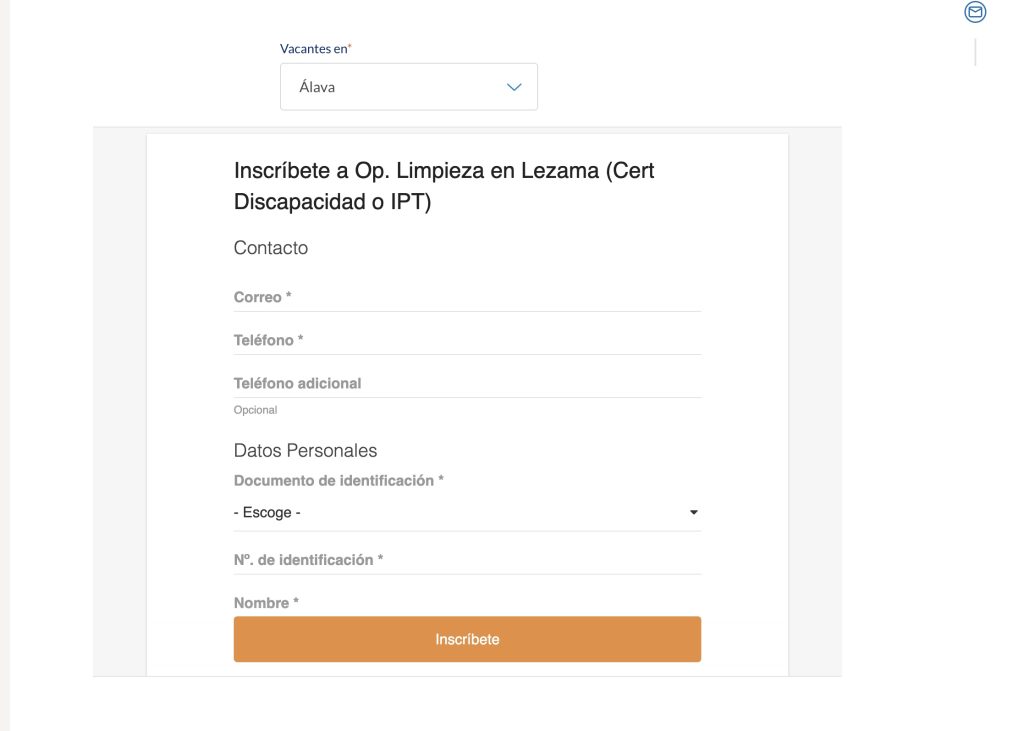The height and width of the screenshot is (731, 1024).
Task: Click into the Teléfono field
Action: point(467,341)
